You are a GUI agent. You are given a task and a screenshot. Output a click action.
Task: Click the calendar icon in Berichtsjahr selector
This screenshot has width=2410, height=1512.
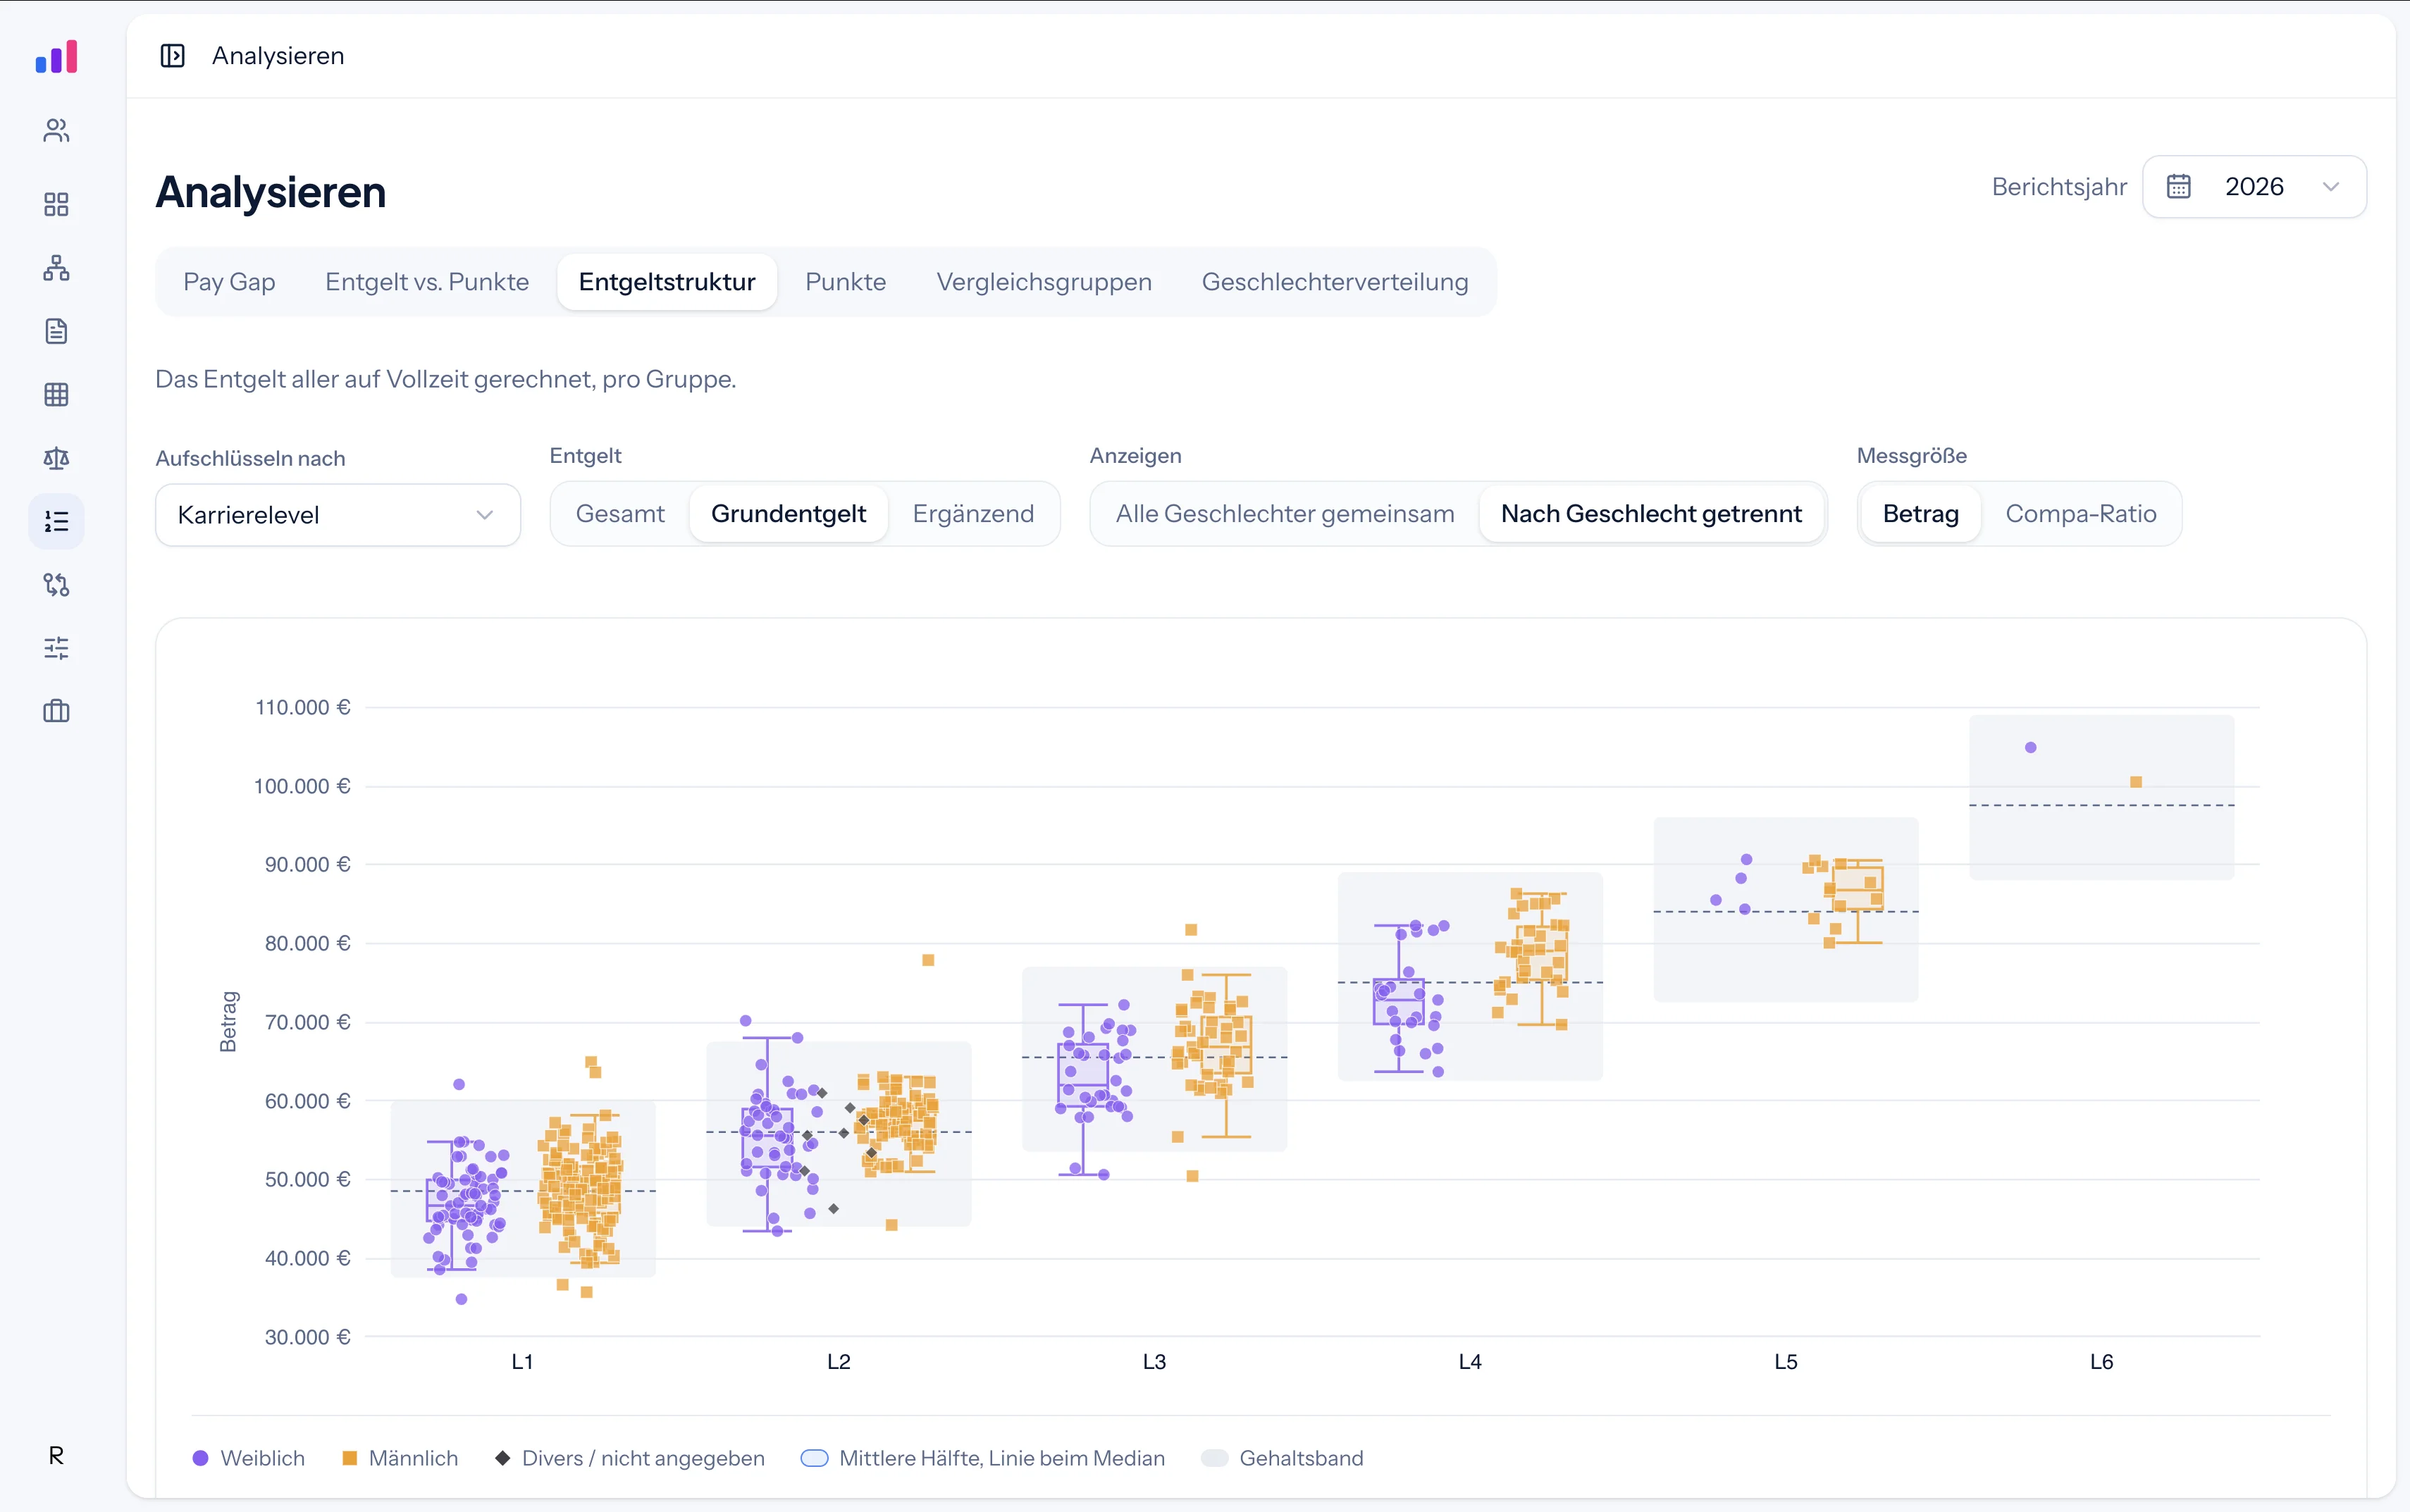pos(2178,187)
